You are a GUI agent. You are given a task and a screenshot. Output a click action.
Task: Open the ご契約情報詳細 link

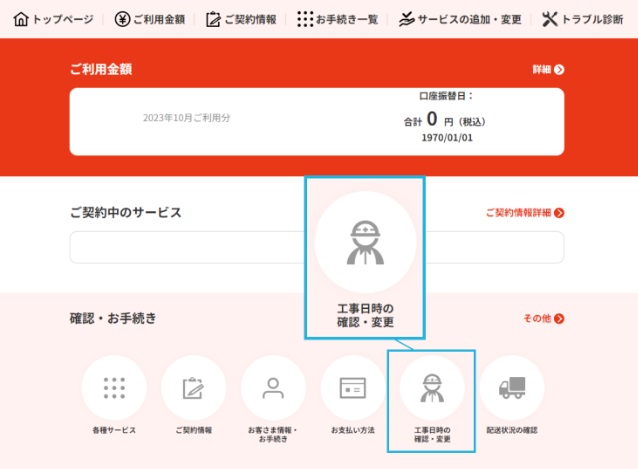click(525, 213)
